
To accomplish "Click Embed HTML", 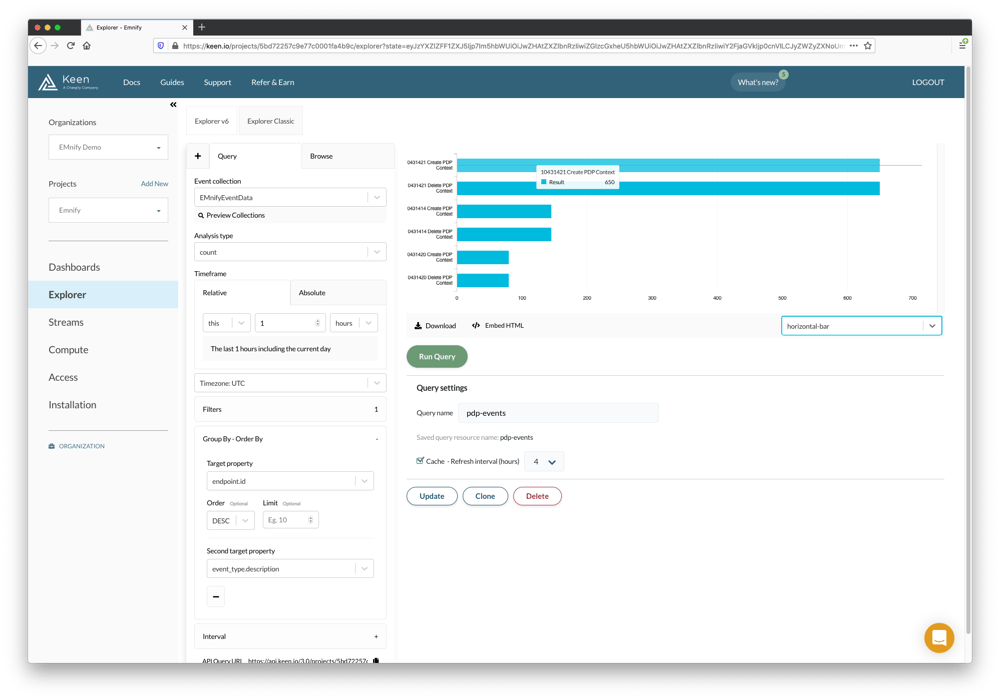I will 498,326.
